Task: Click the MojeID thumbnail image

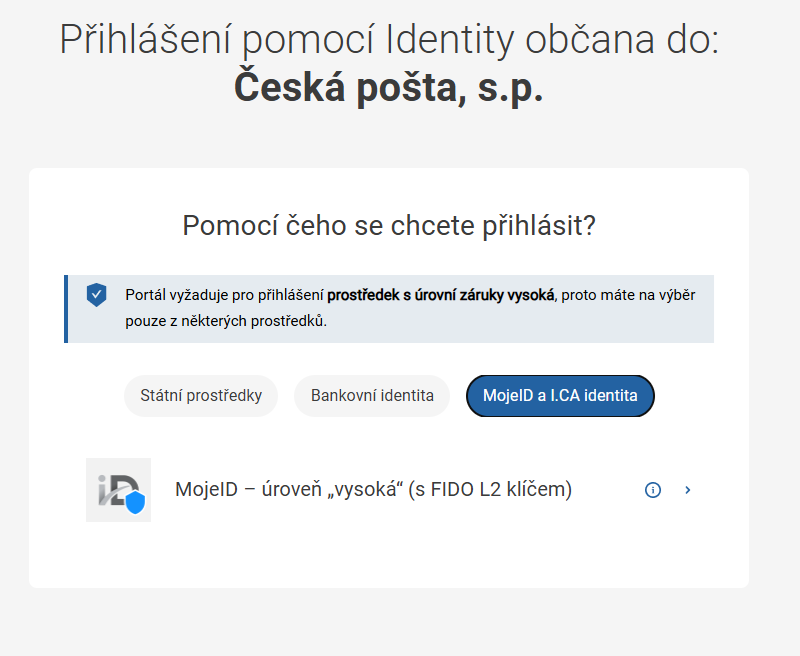Action: (x=118, y=489)
